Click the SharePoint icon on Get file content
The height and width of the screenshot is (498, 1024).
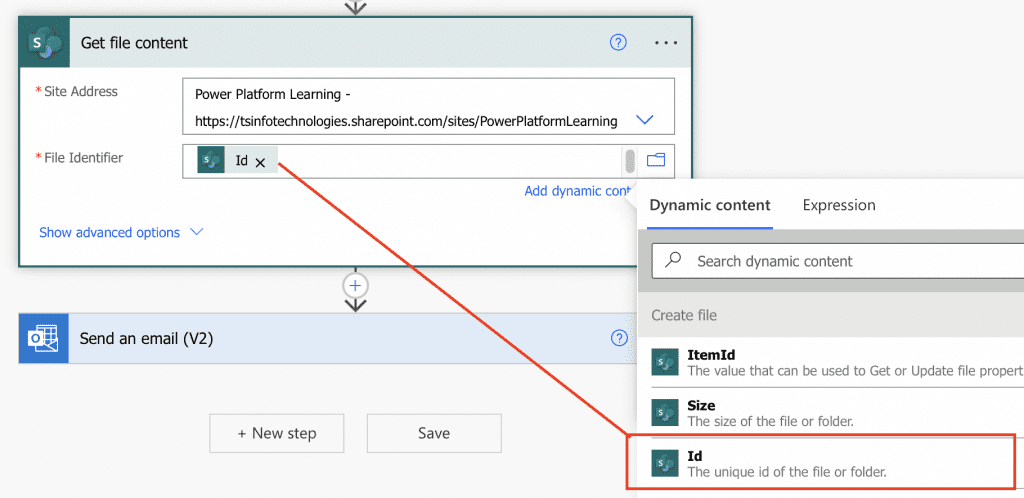pyautogui.click(x=44, y=43)
